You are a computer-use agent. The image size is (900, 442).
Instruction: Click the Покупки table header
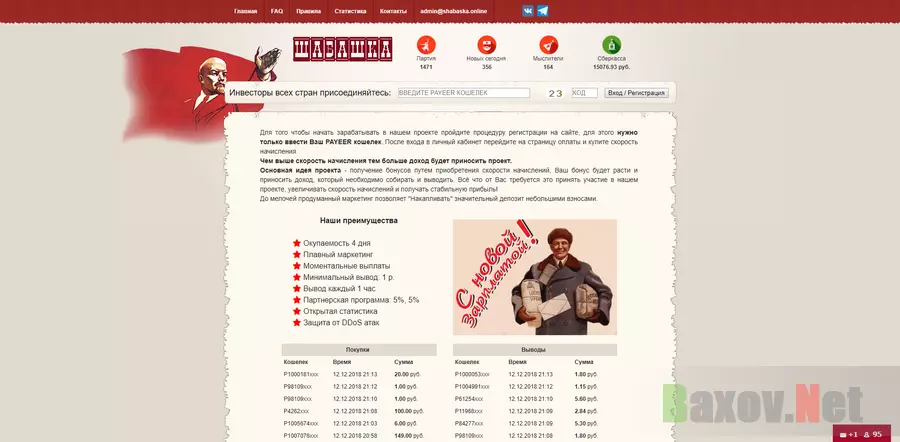(359, 350)
